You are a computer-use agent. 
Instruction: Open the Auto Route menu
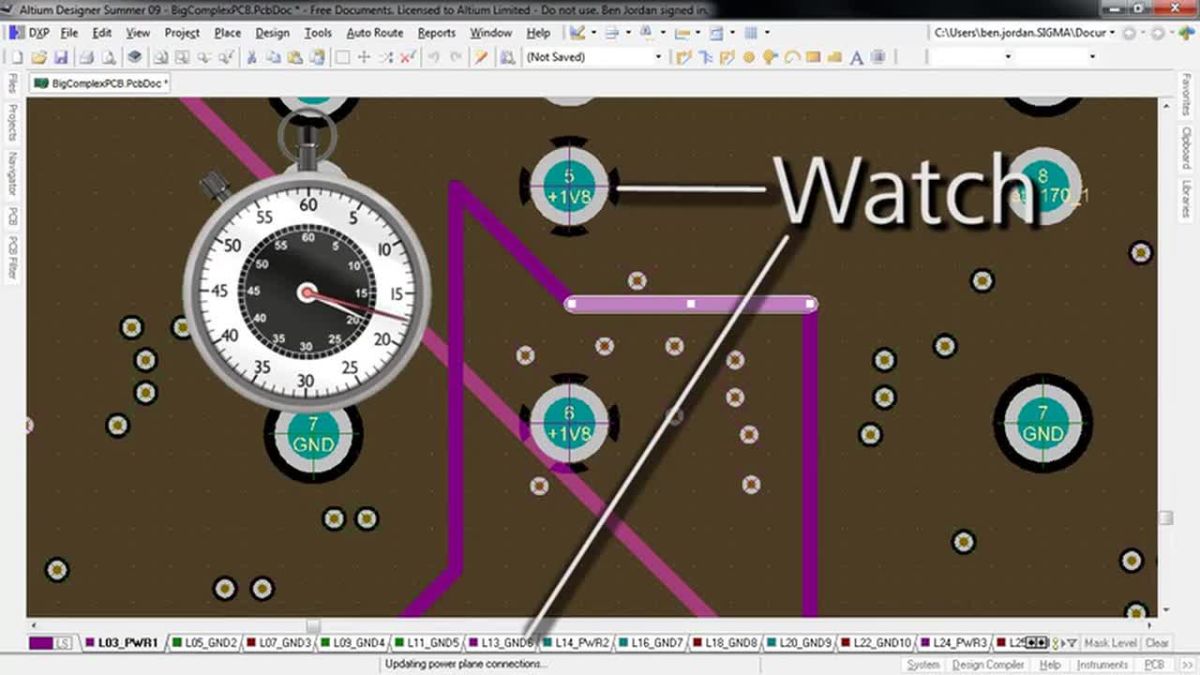[373, 33]
